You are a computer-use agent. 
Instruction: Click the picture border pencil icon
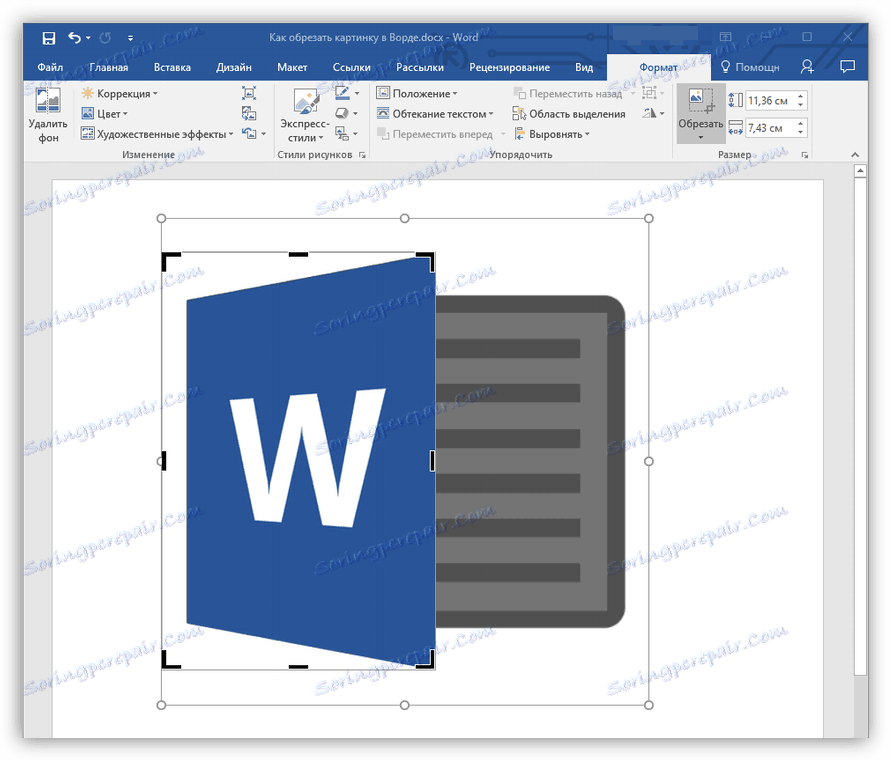tap(342, 93)
